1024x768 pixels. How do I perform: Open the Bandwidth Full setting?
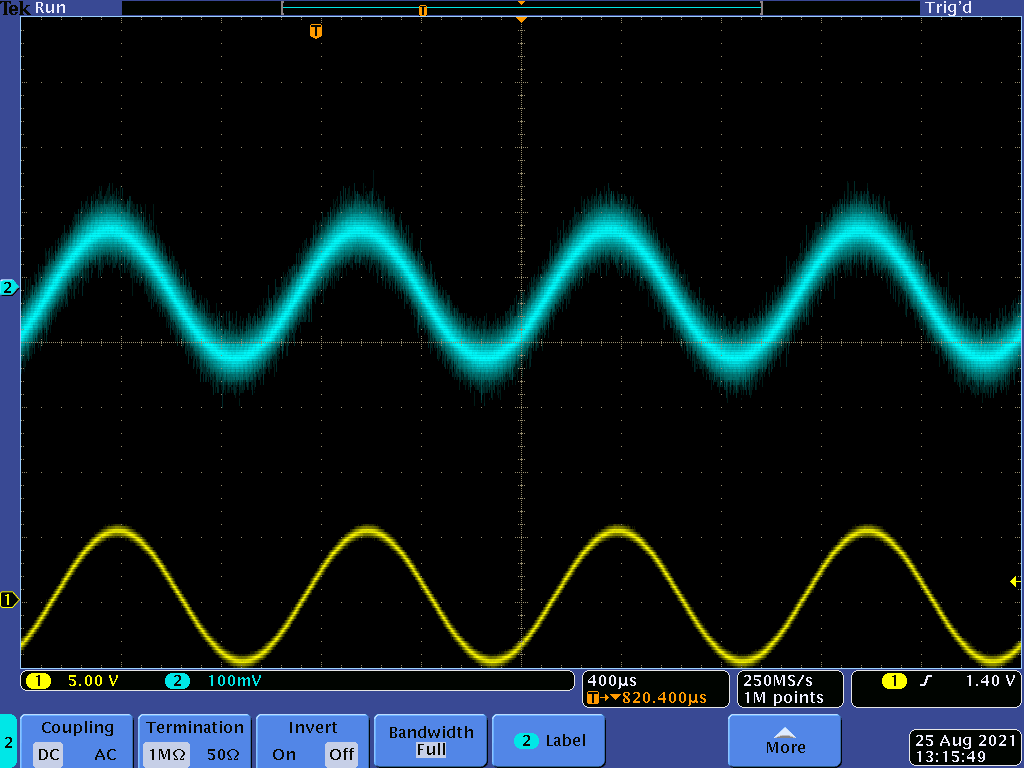(x=431, y=741)
